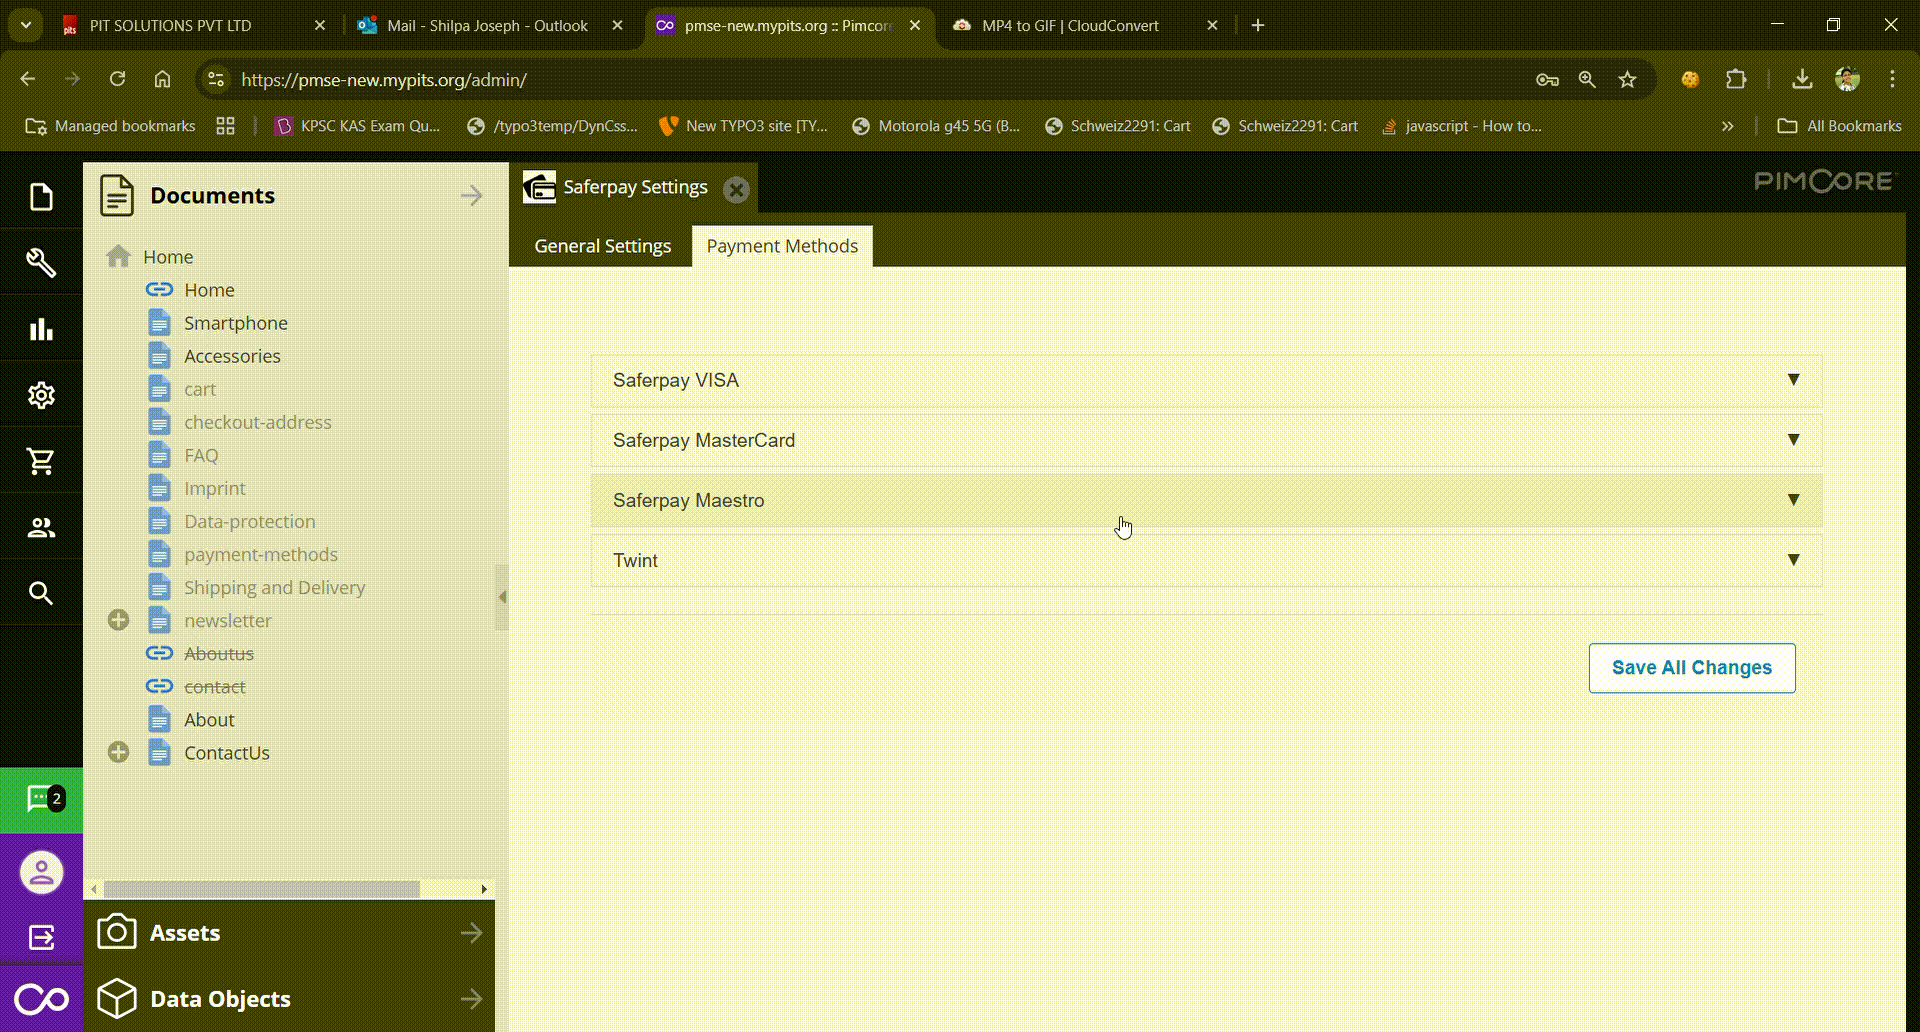Image resolution: width=1920 pixels, height=1032 pixels.
Task: Close the Saferpay Settings tab
Action: point(736,190)
